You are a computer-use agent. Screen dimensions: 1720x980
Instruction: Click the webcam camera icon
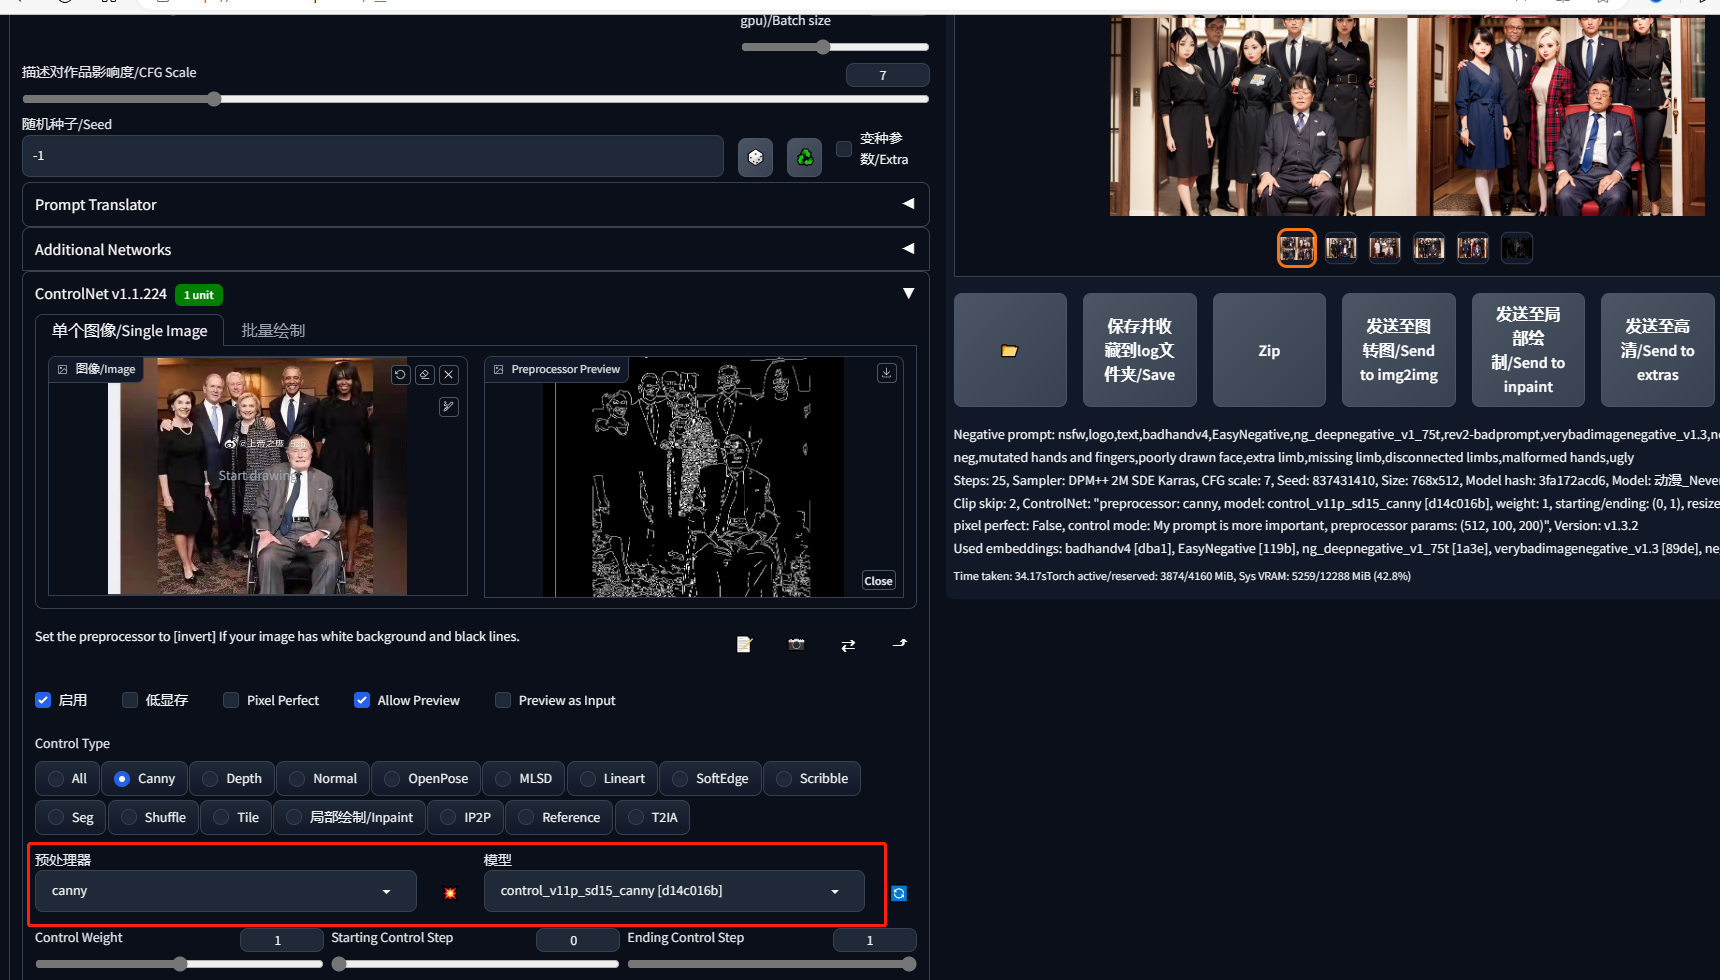point(796,644)
